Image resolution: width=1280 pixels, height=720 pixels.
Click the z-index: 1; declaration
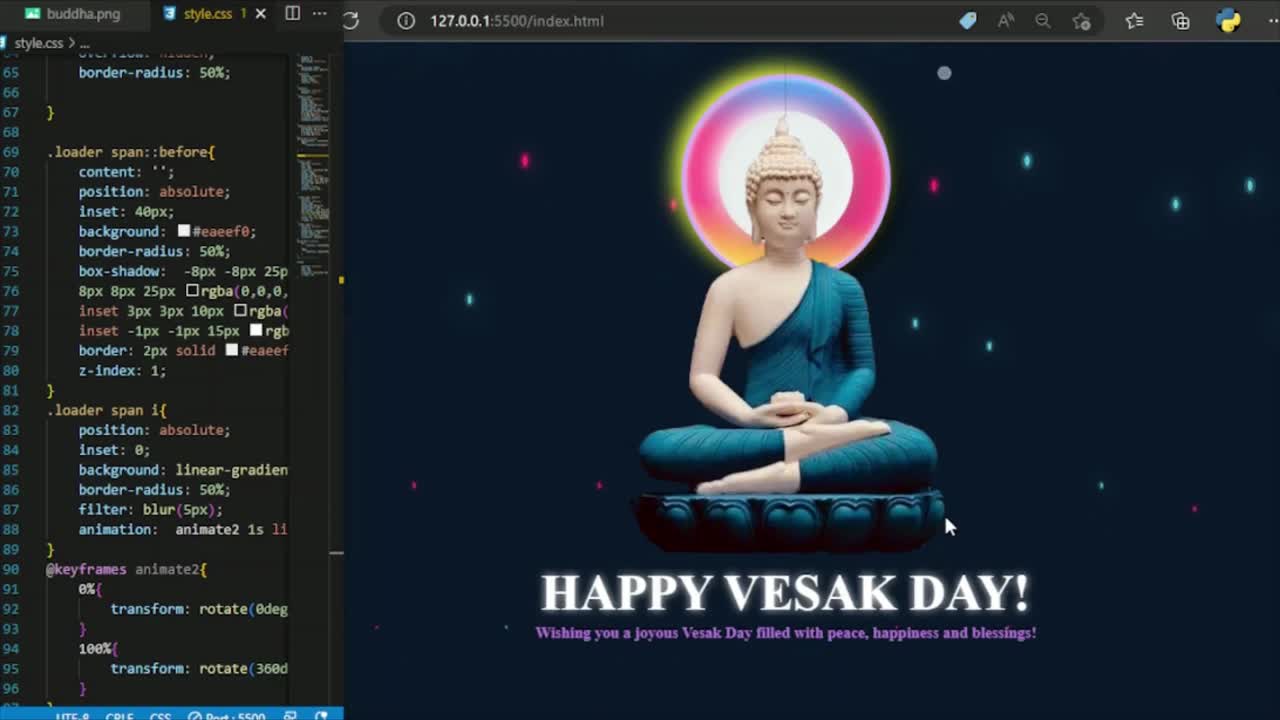[x=122, y=370]
